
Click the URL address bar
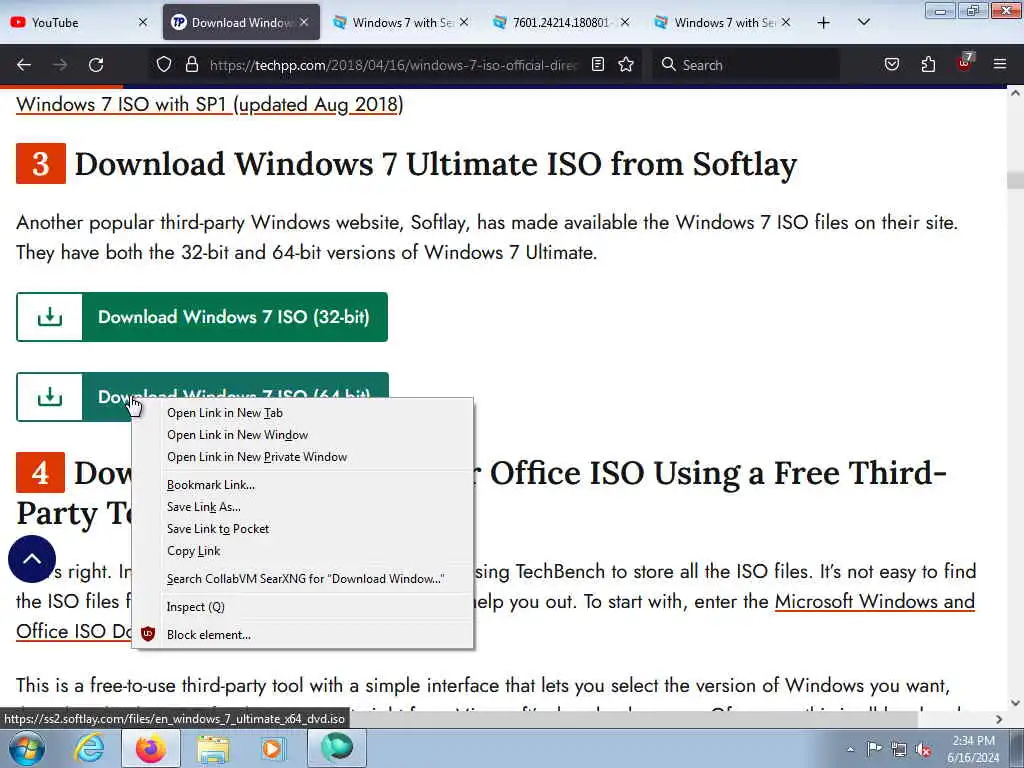coord(394,65)
